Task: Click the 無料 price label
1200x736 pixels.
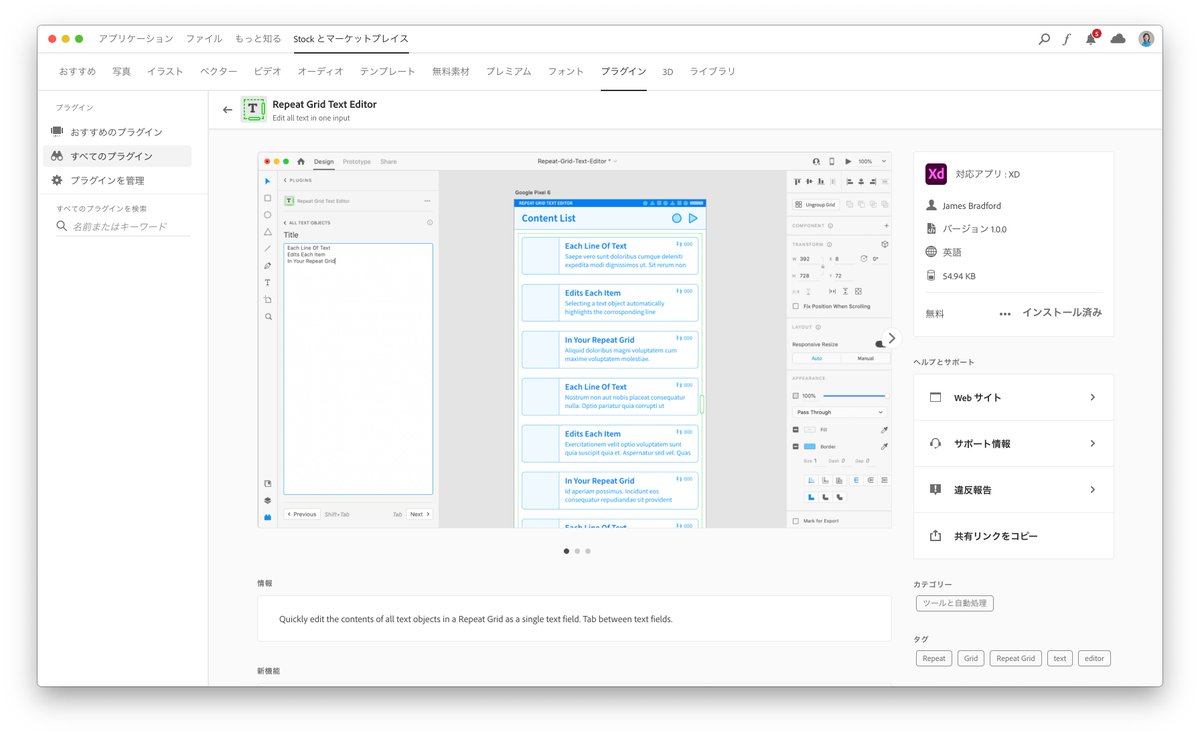Action: 934,314
